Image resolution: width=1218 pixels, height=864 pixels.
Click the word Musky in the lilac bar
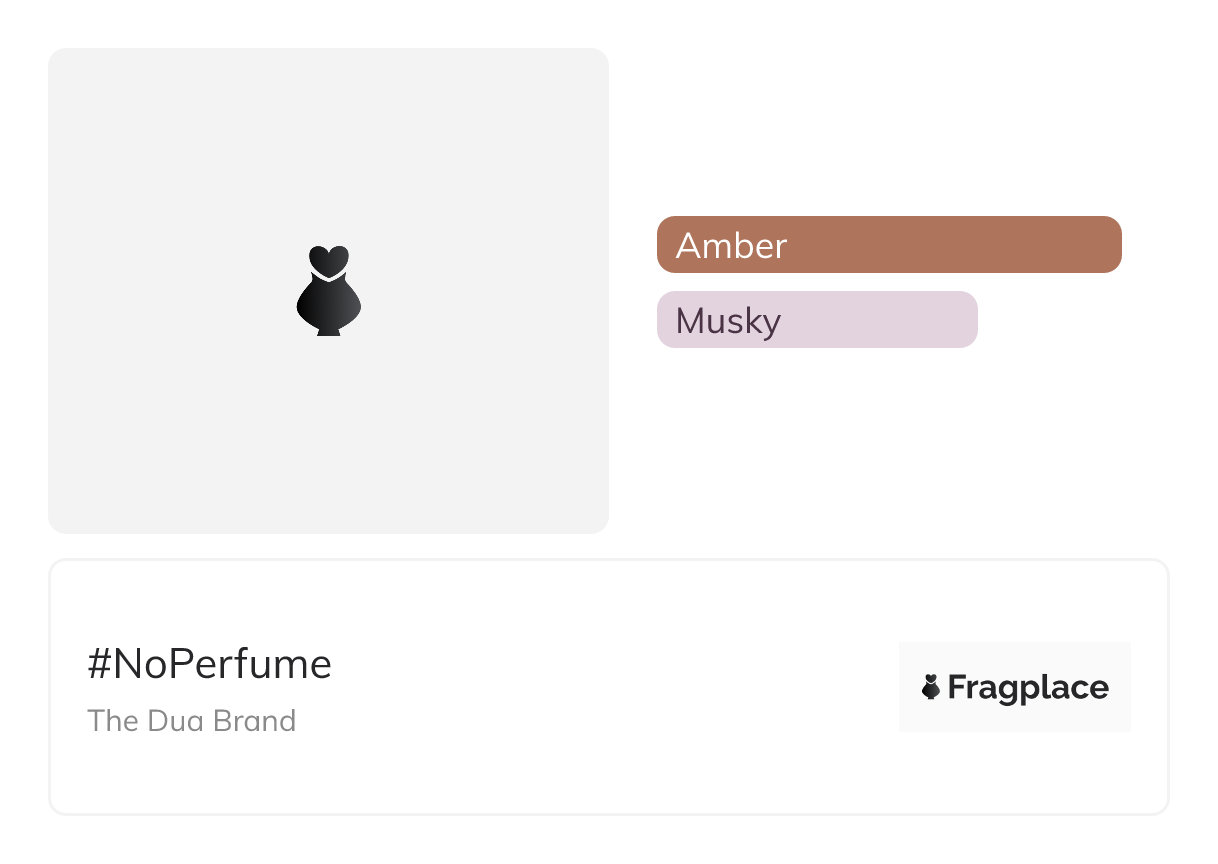click(728, 321)
